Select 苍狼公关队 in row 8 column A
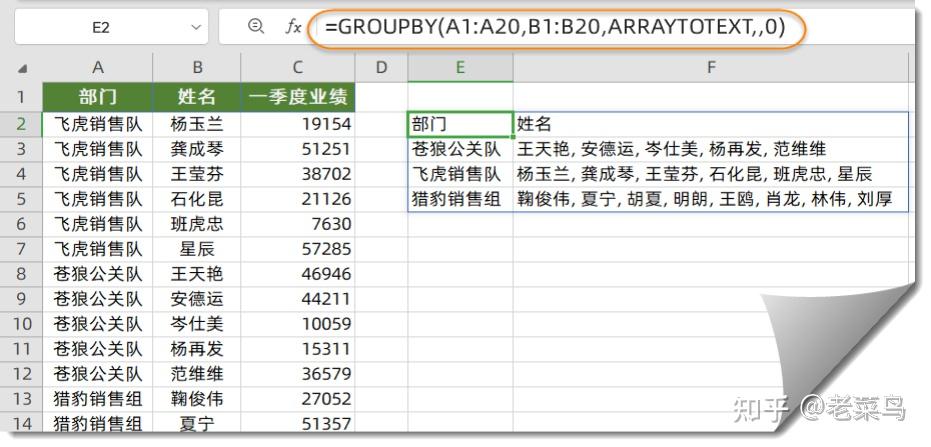The width and height of the screenshot is (931, 447). [98, 274]
